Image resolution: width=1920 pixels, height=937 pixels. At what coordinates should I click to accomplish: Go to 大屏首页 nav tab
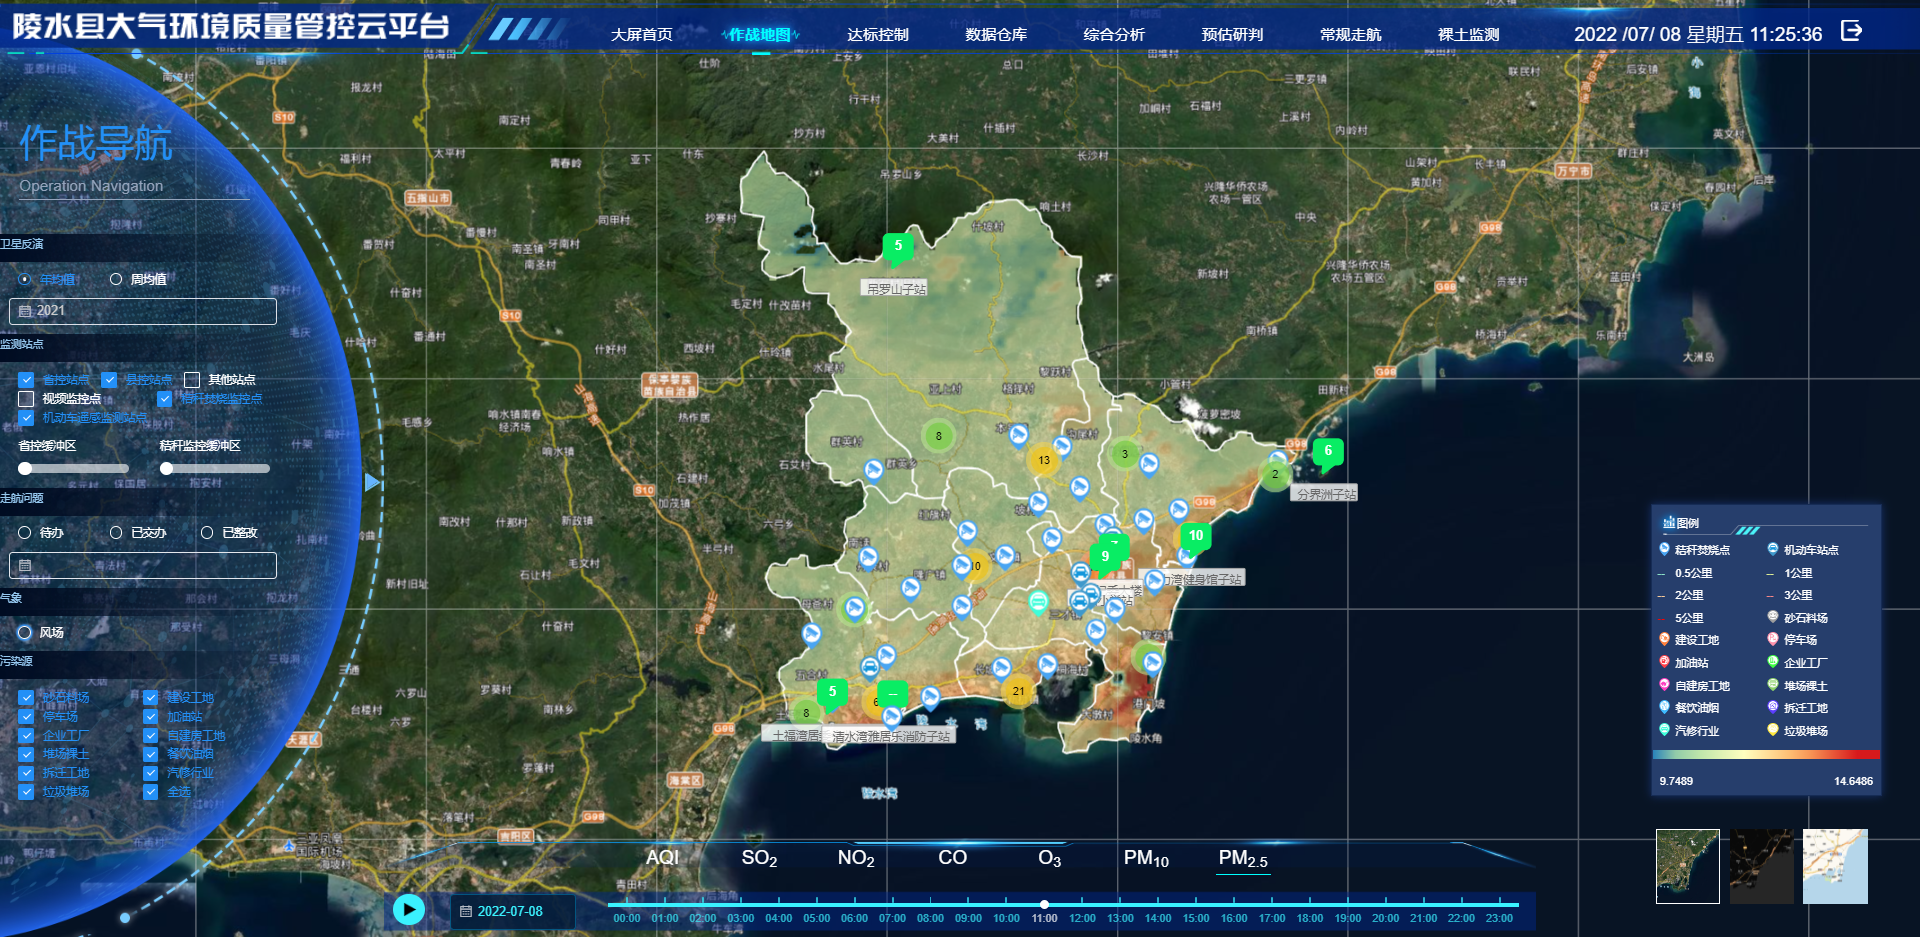(642, 35)
